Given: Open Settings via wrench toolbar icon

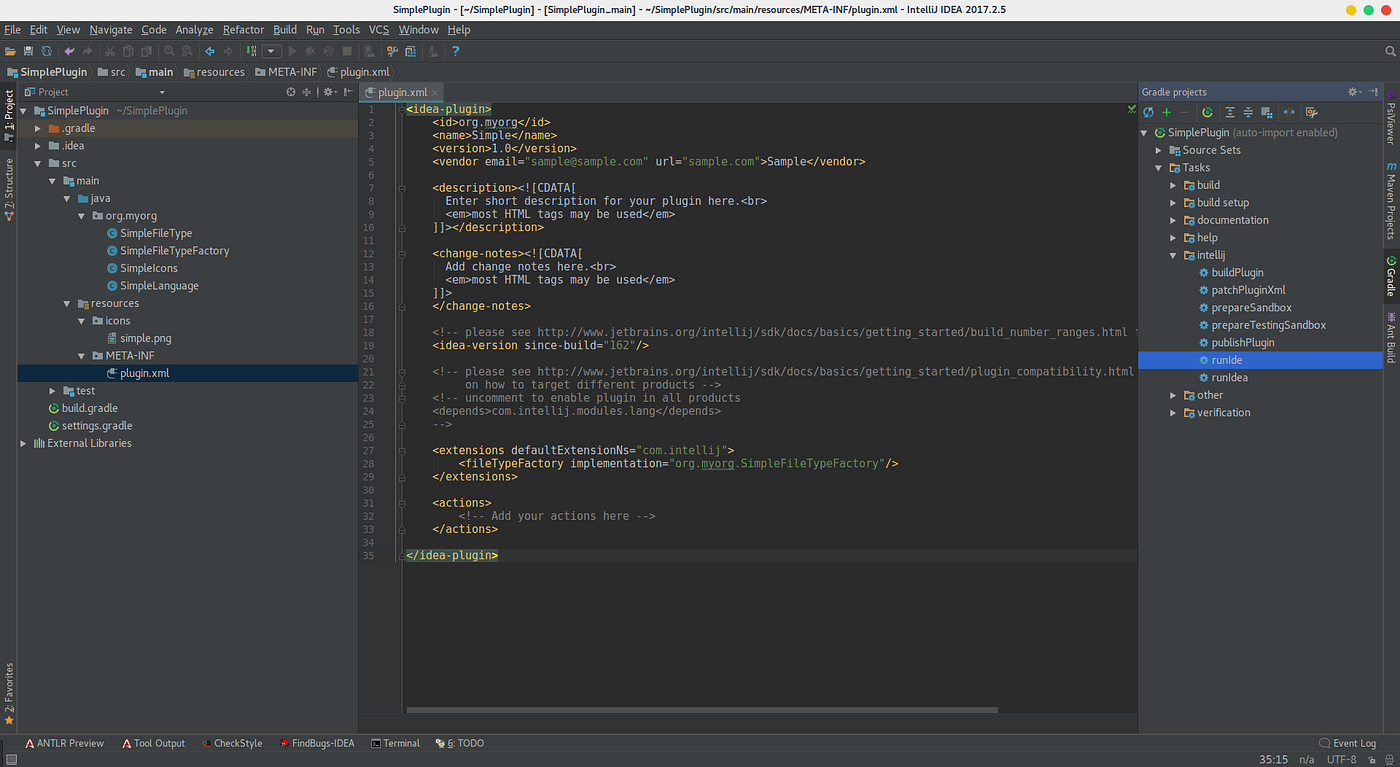Looking at the screenshot, I should (x=392, y=51).
